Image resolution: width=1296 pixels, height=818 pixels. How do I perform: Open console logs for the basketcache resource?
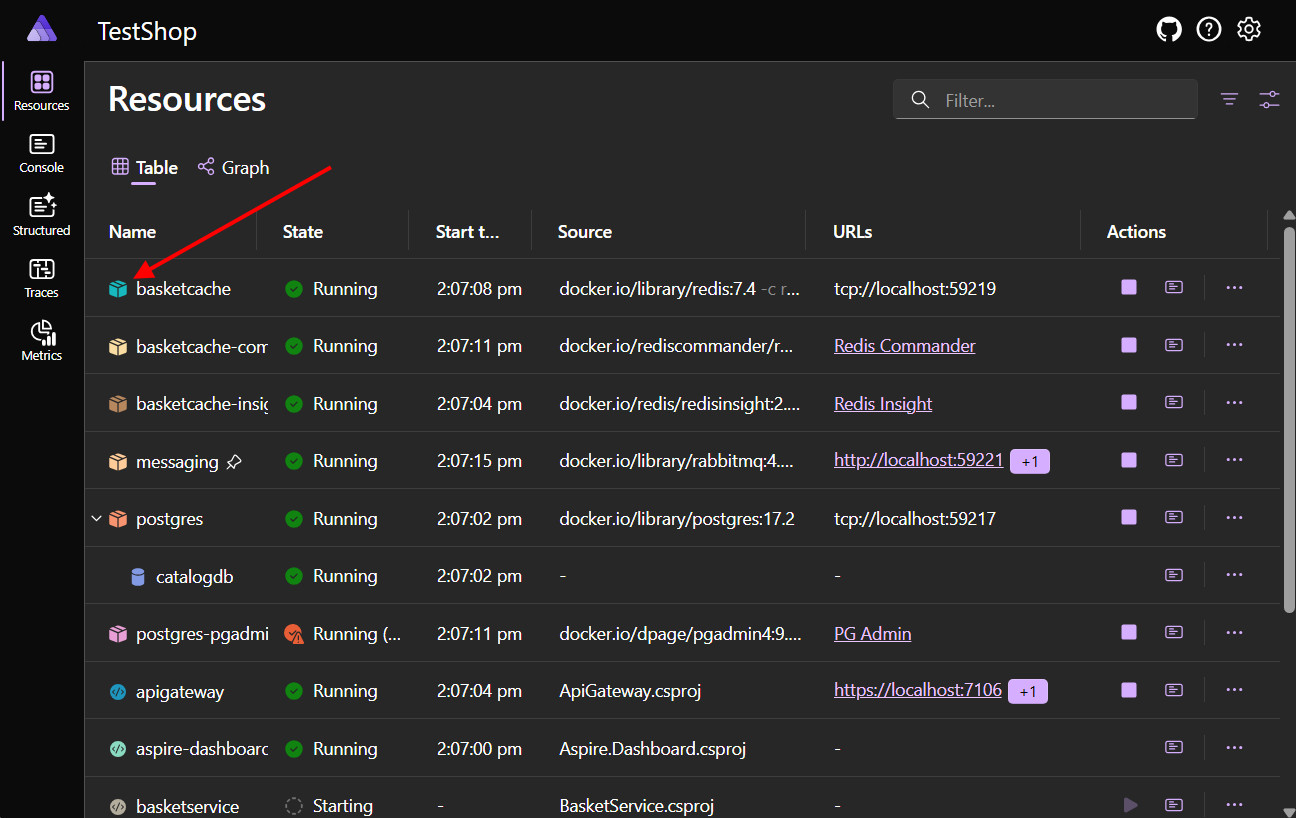pos(1173,287)
